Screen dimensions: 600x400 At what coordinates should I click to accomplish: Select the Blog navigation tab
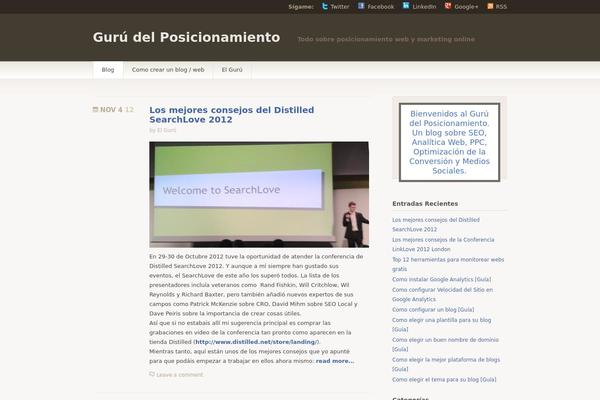click(x=108, y=70)
